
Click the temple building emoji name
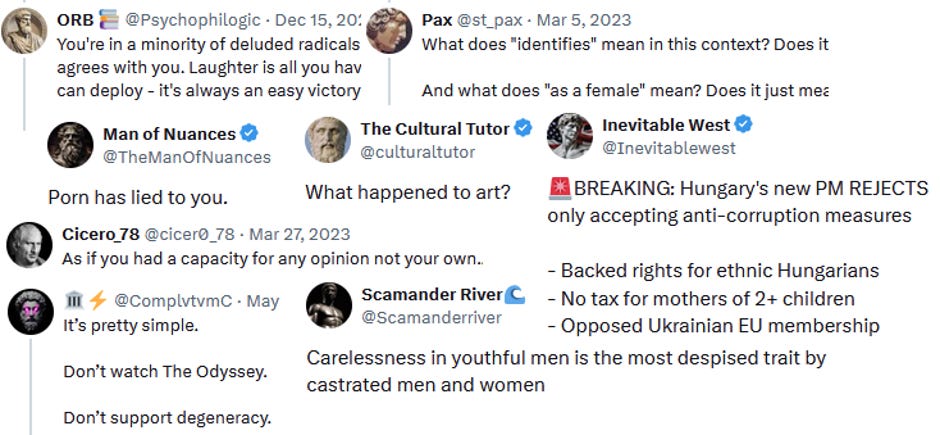tap(75, 300)
